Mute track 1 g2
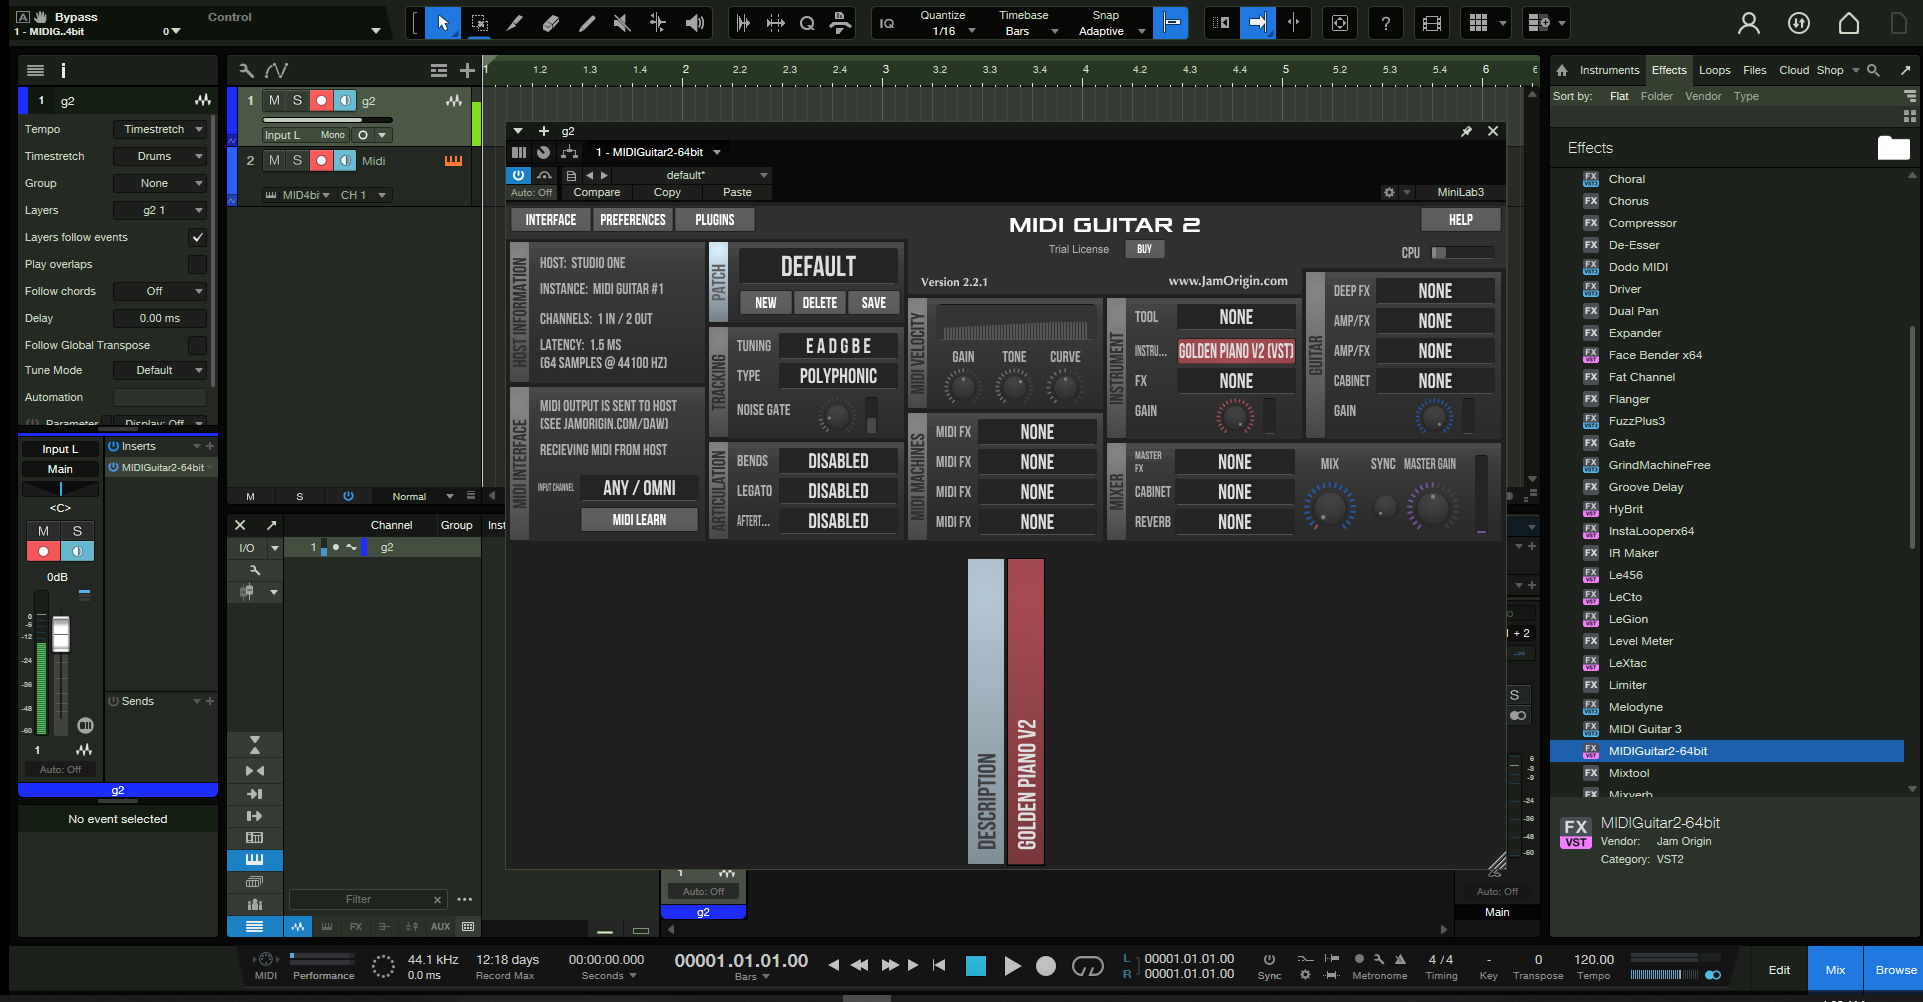Image resolution: width=1923 pixels, height=1002 pixels. tap(274, 100)
